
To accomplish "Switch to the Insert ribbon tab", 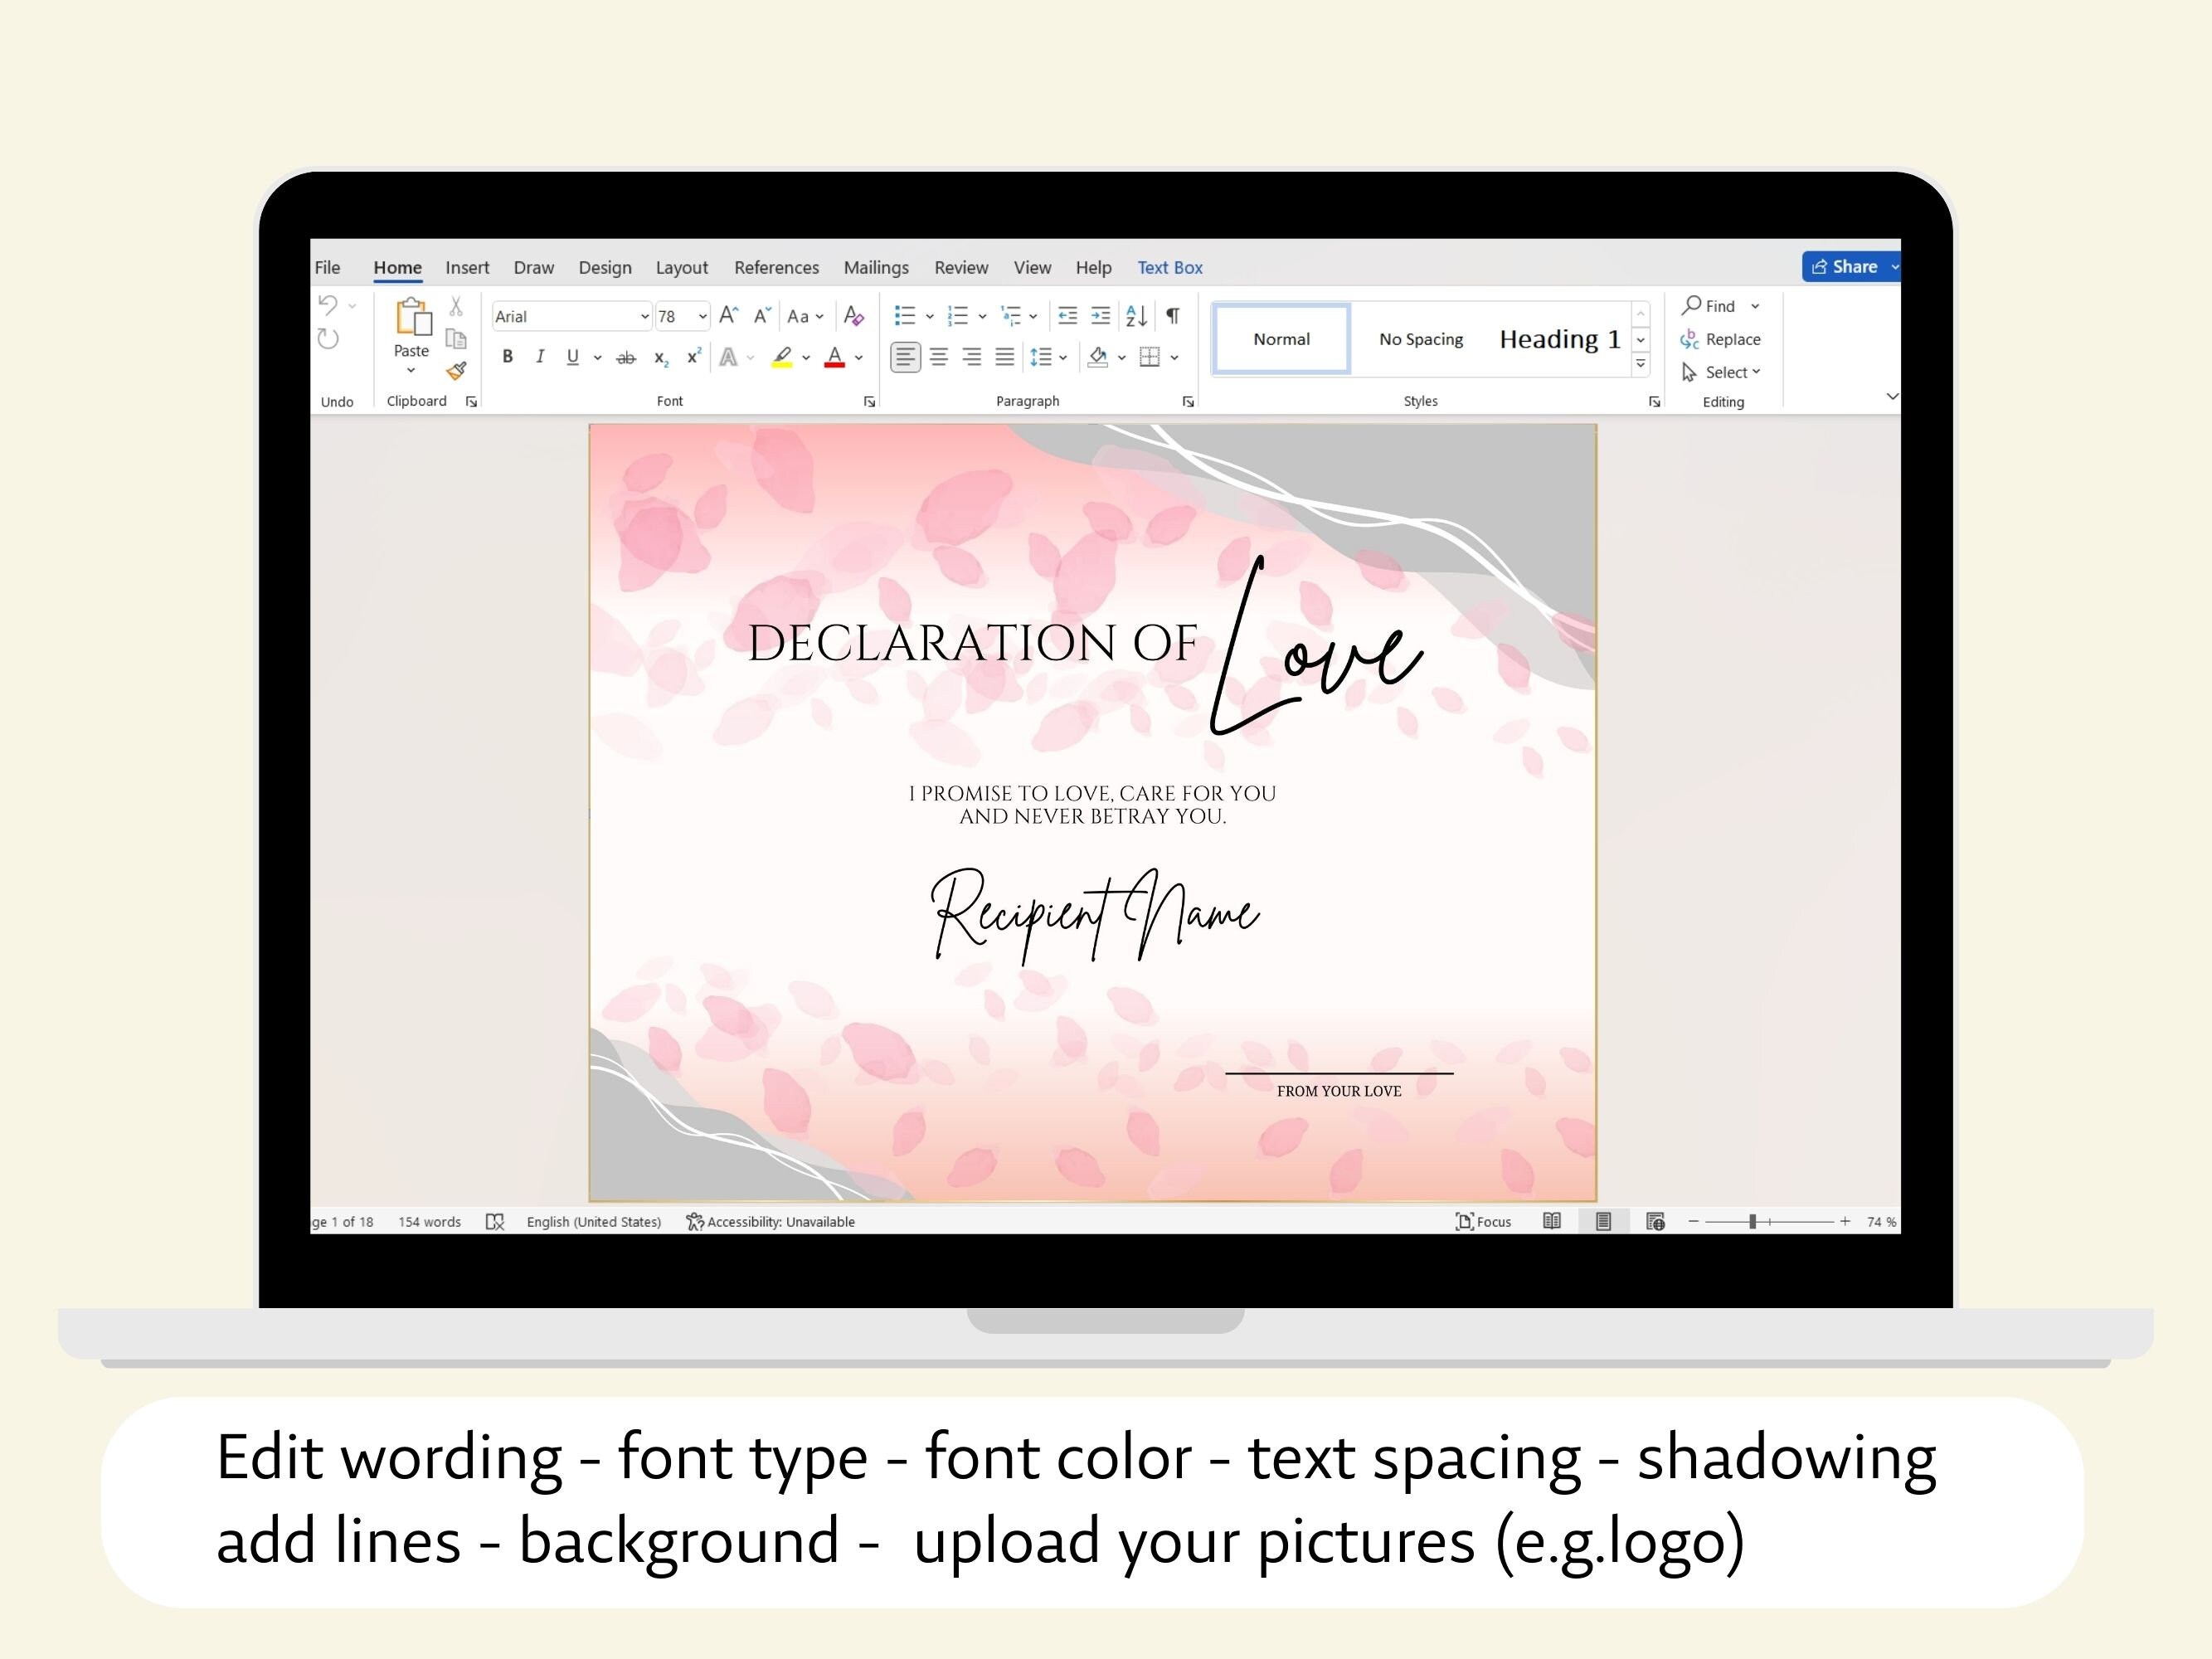I will (467, 267).
